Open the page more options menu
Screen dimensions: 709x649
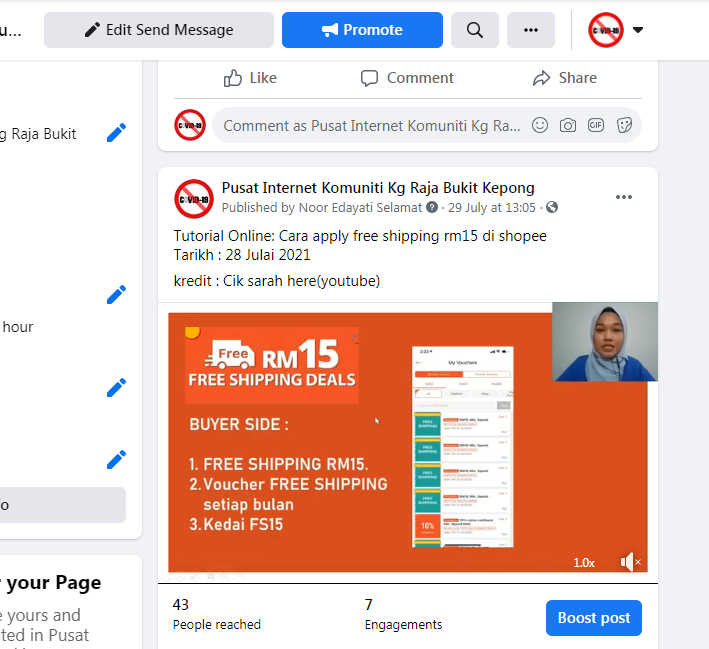pos(530,30)
